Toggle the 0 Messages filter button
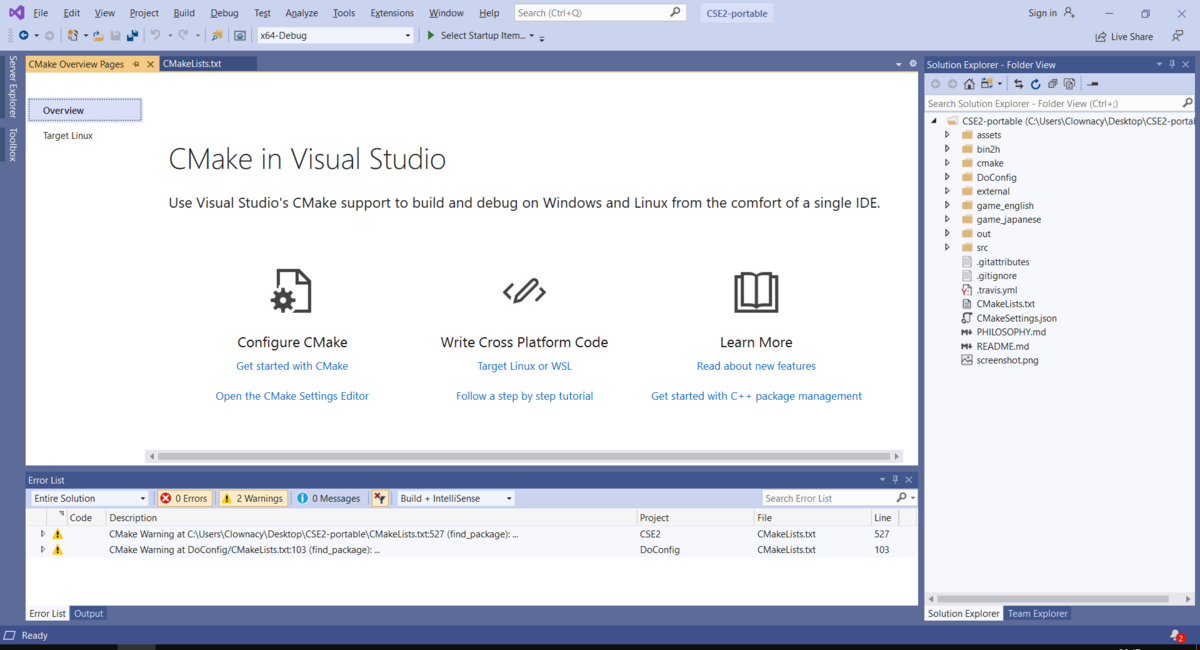 click(328, 498)
